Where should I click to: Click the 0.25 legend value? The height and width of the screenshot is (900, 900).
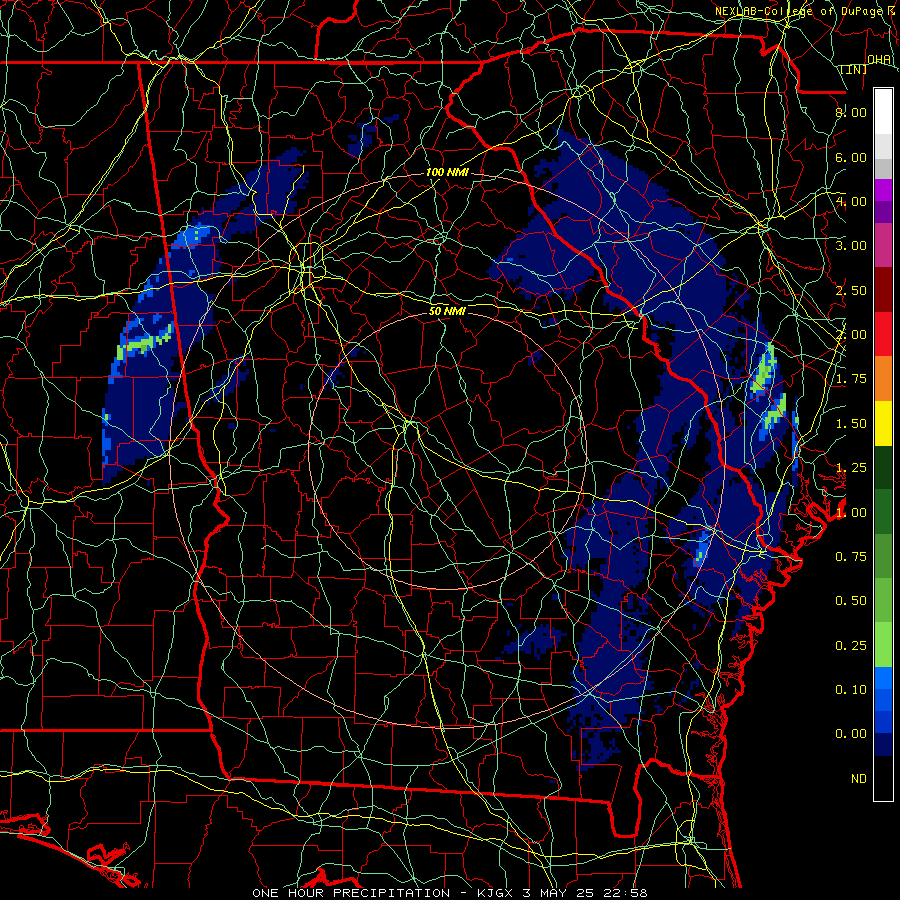point(851,646)
